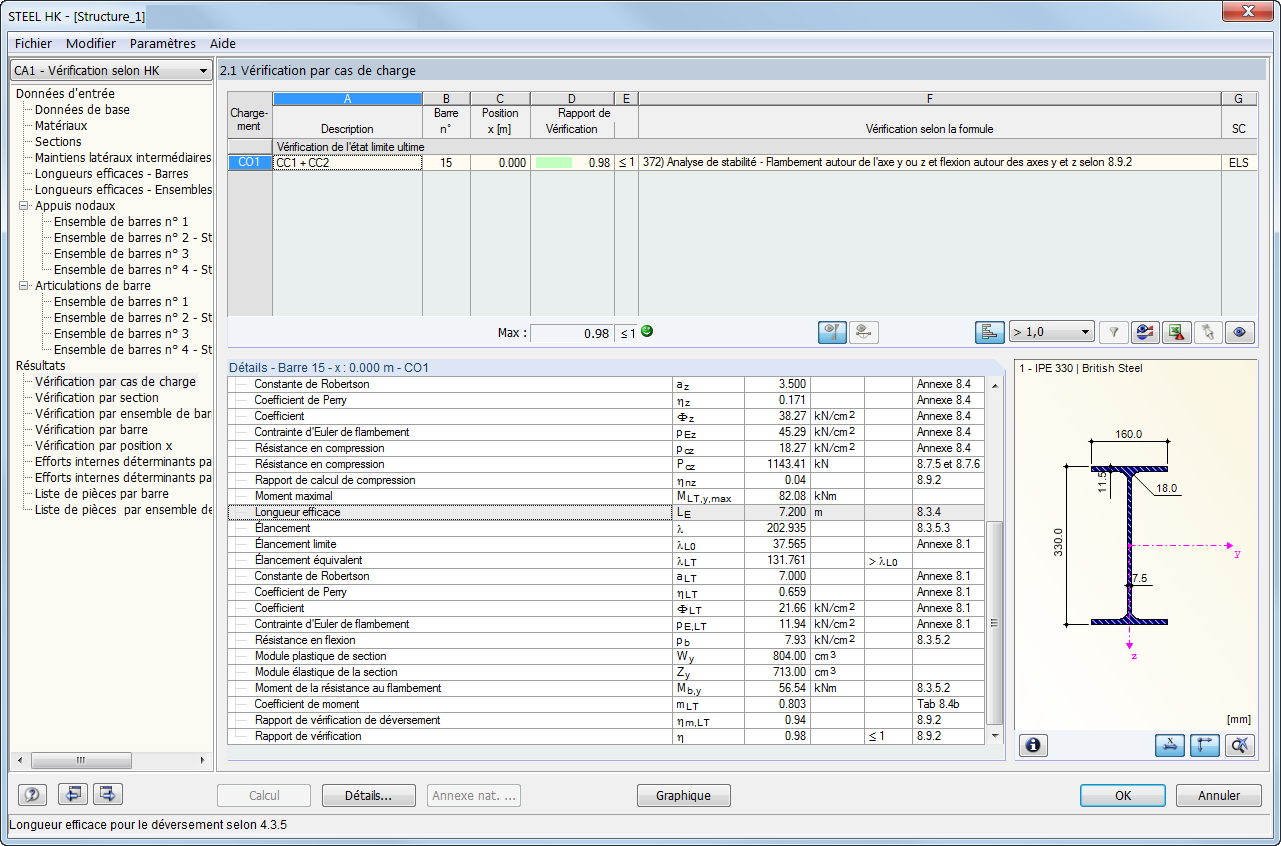Click the Calcul button
Screen dimensions: 1281x846
[264, 796]
